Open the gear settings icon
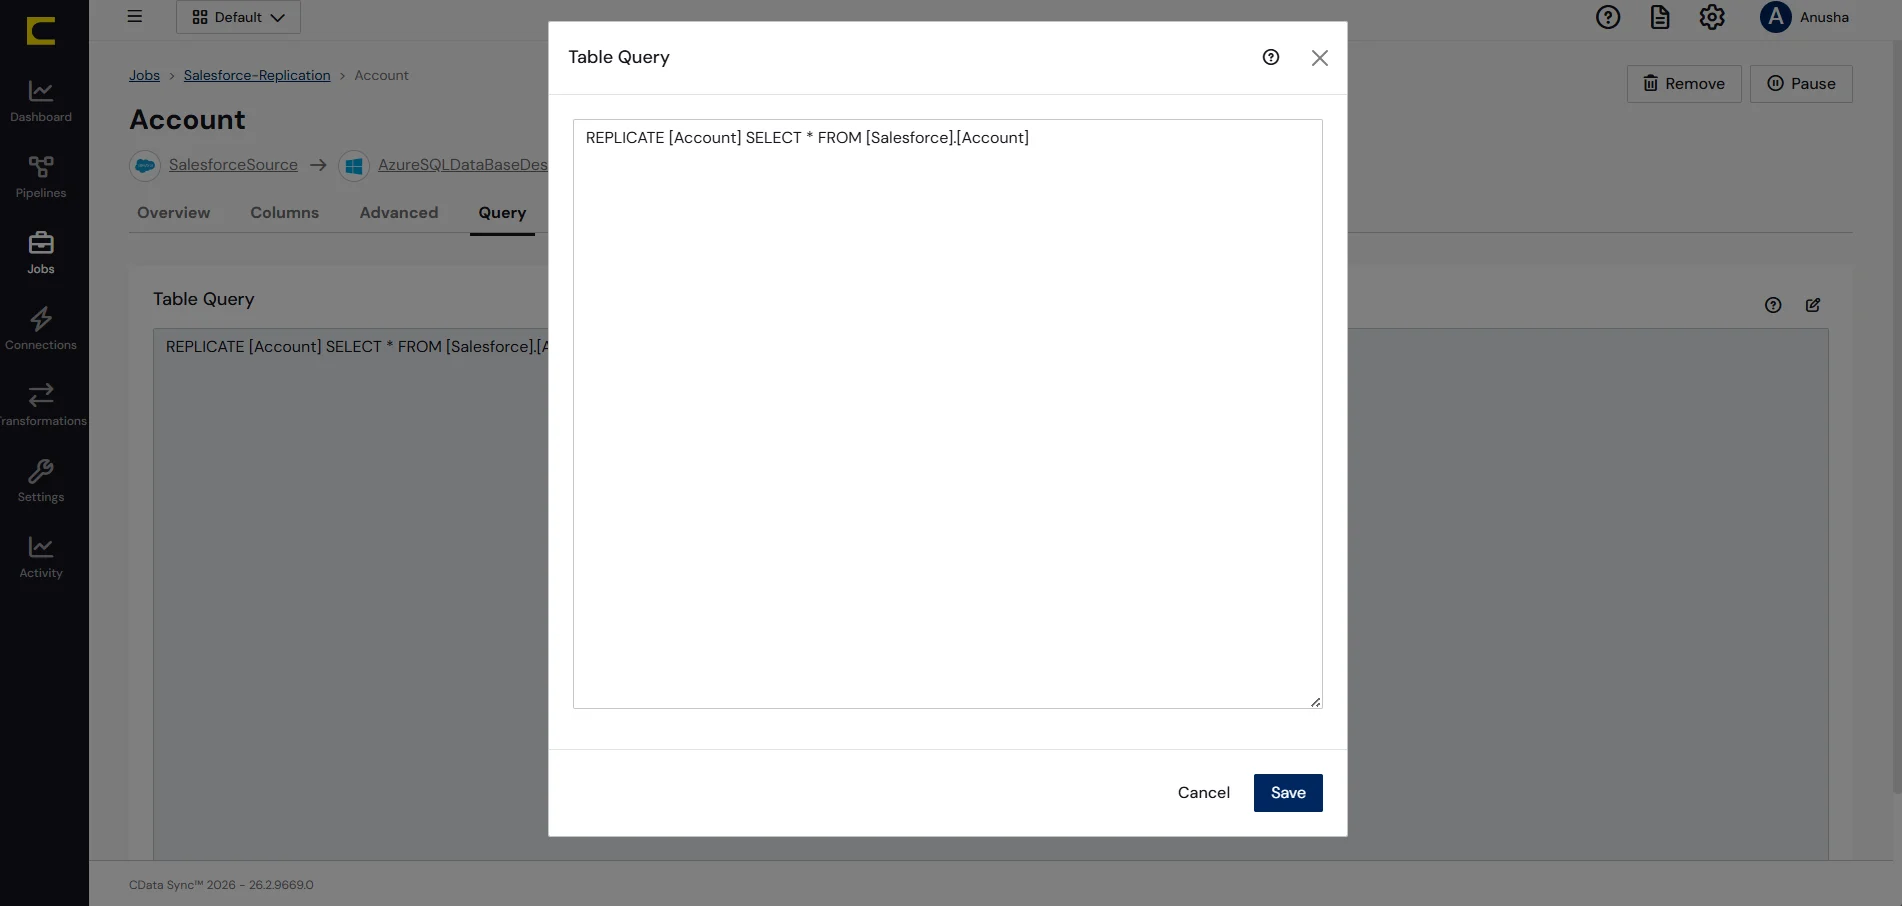 point(1712,17)
